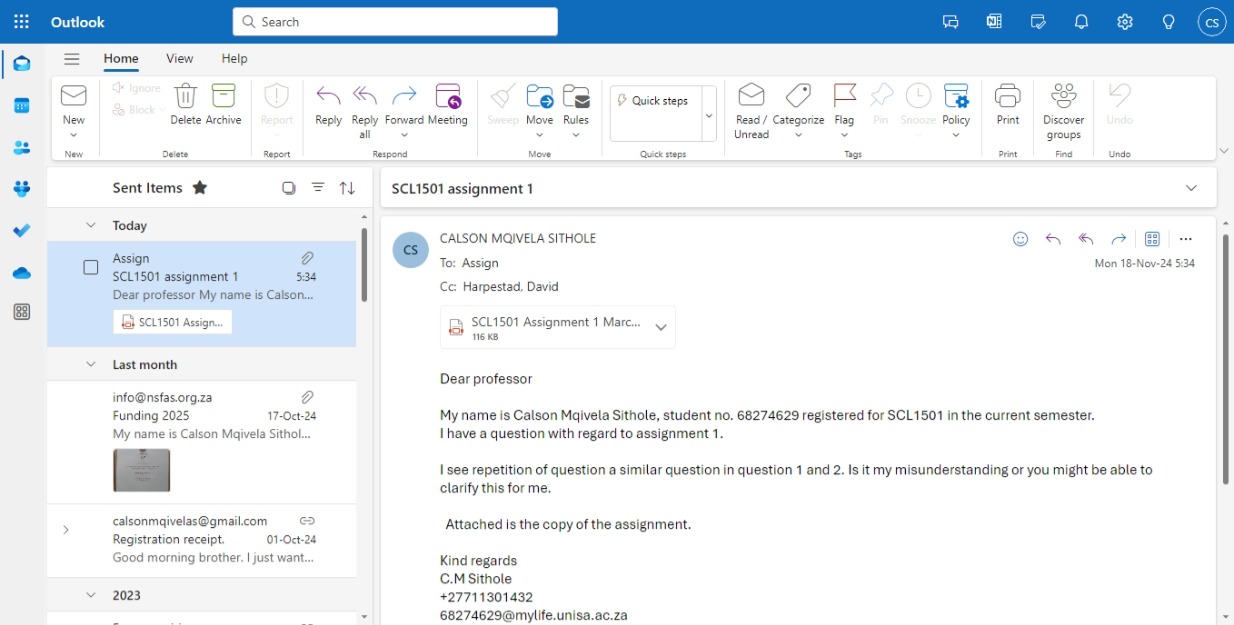Viewport: 1234px width, 625px height.
Task: Switch to the View tab
Action: tap(180, 58)
